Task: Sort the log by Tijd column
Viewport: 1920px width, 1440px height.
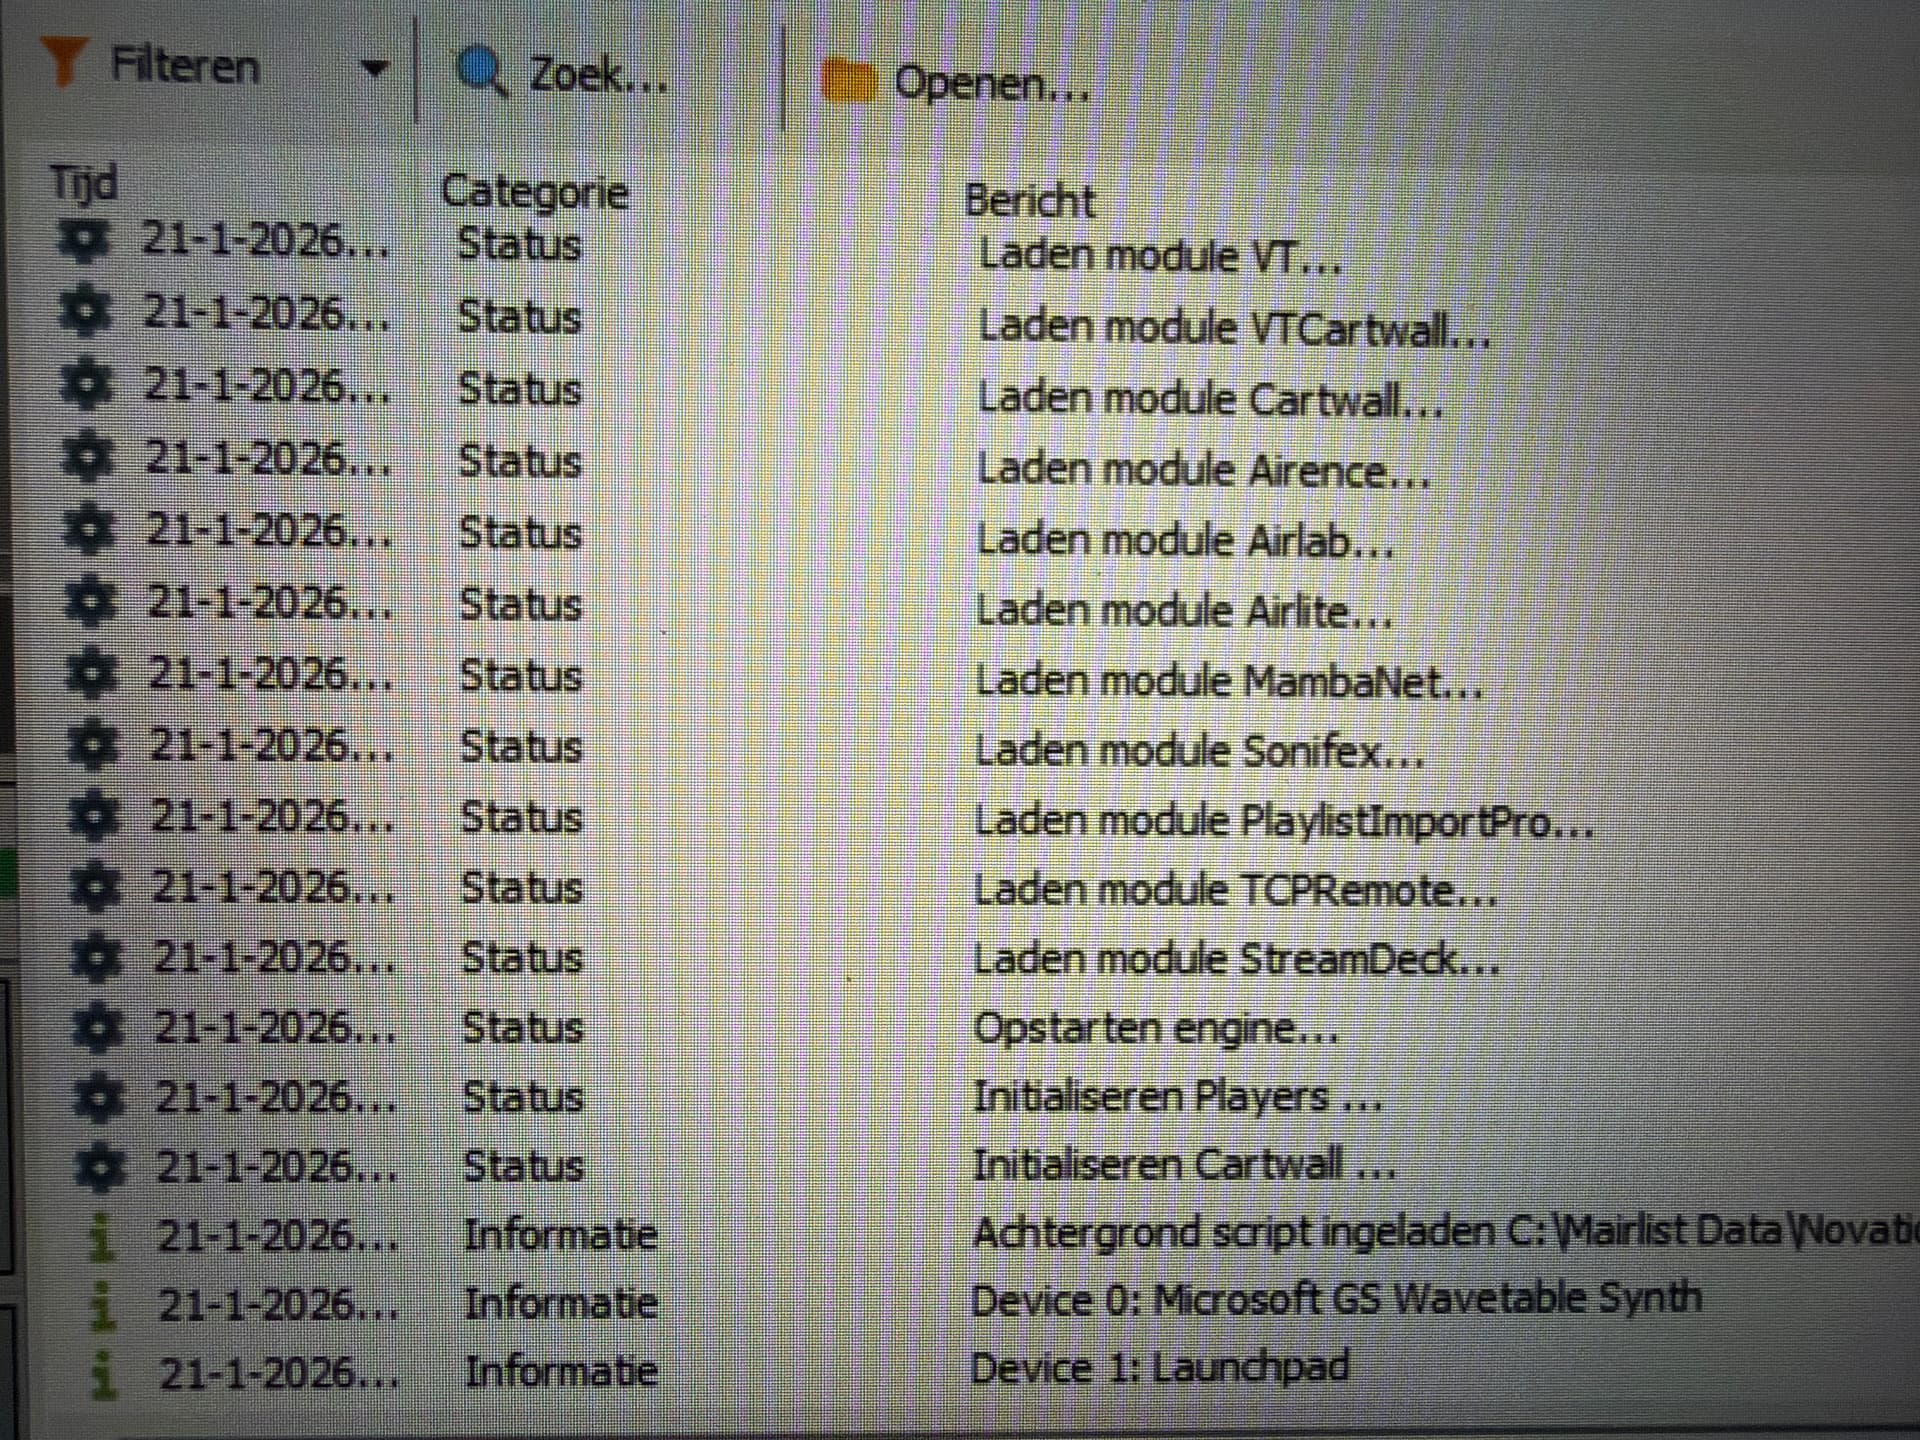Action: point(84,184)
